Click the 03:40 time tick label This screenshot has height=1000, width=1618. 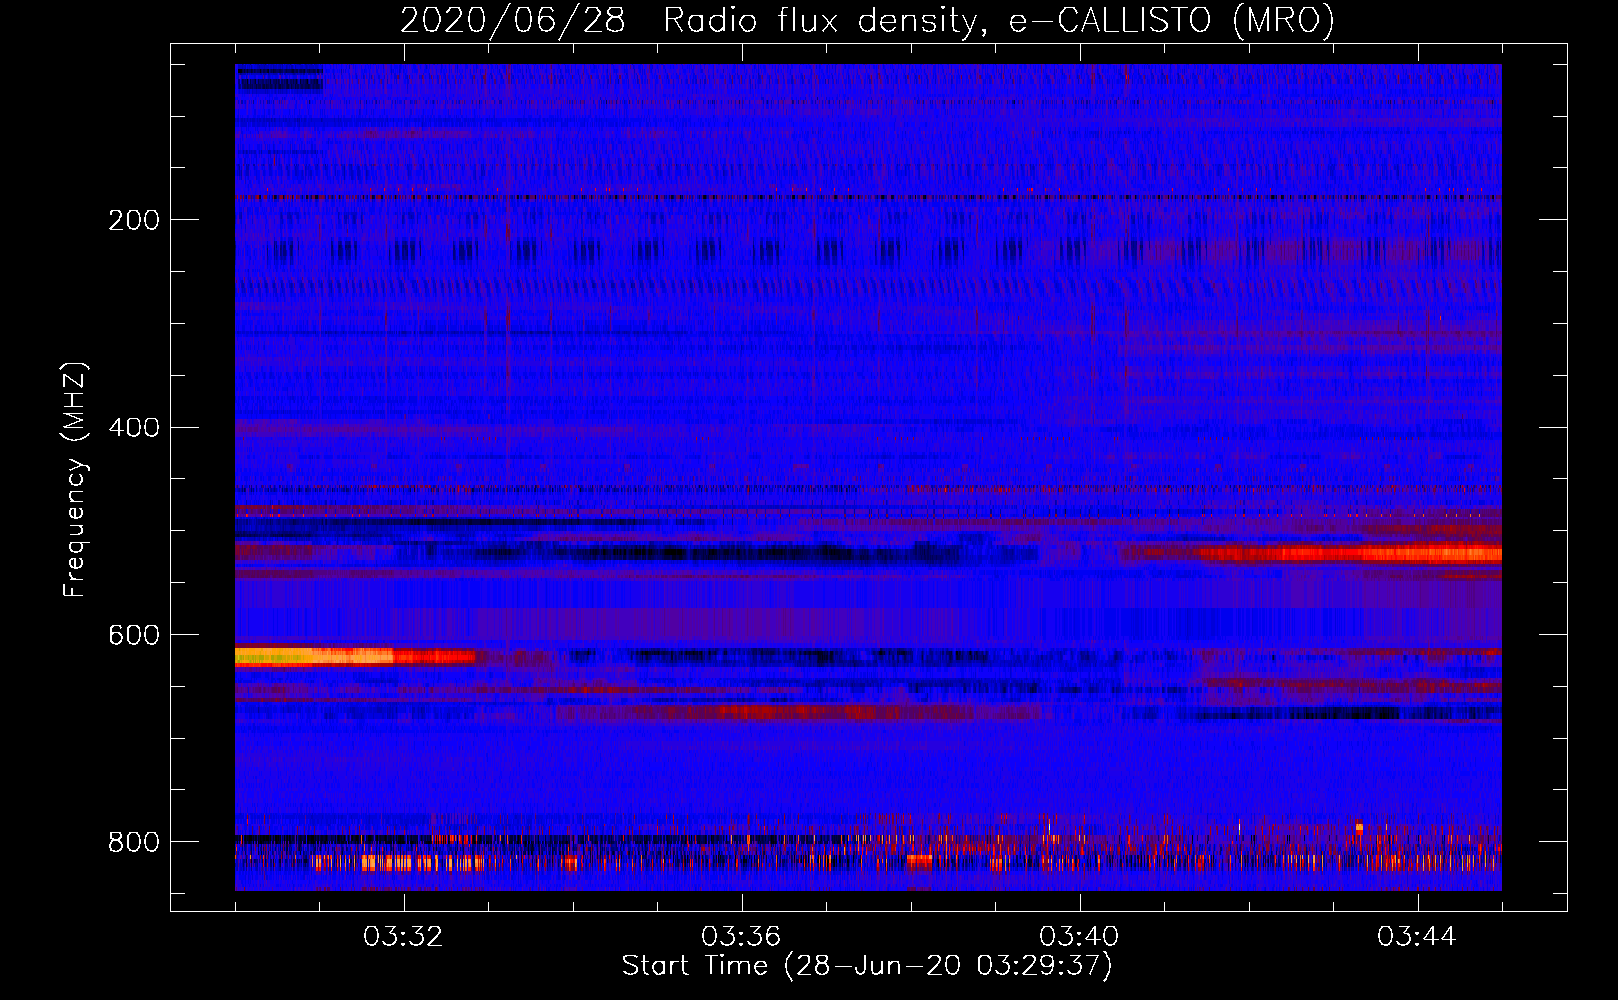point(1079,937)
